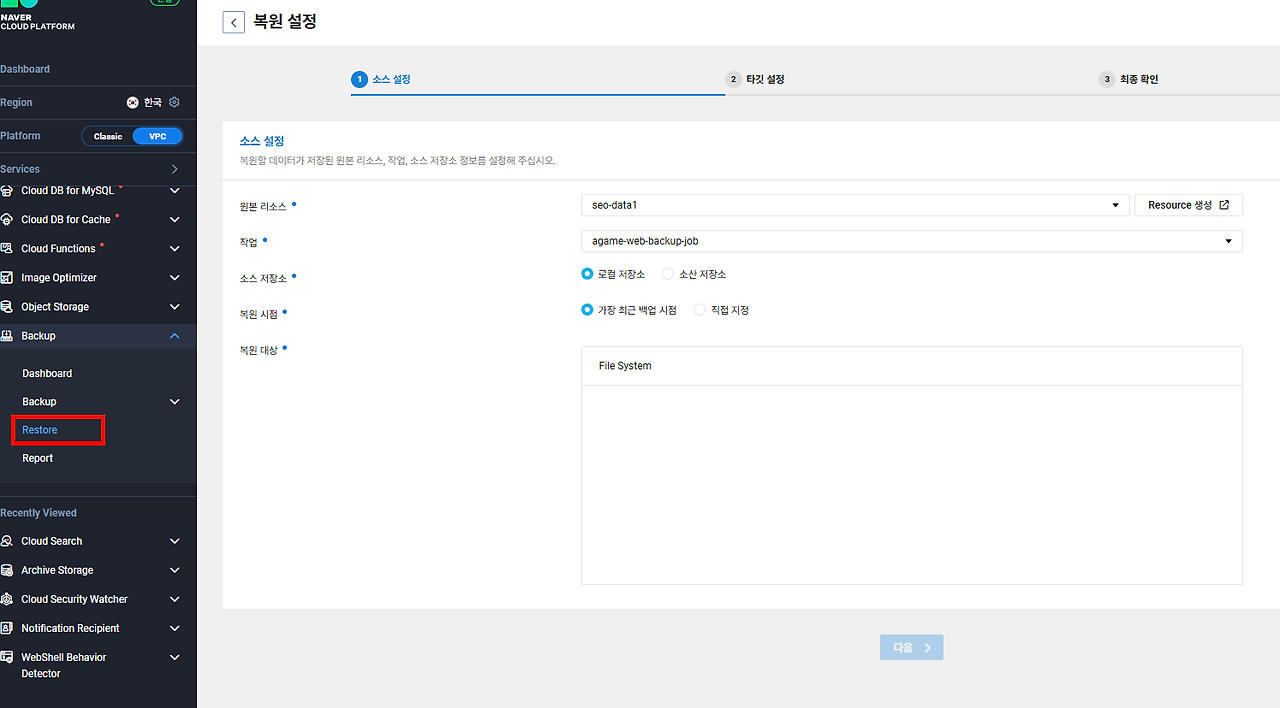Viewport: 1280px width, 708px height.
Task: Click the Image Optimizer service icon
Action: [7, 277]
